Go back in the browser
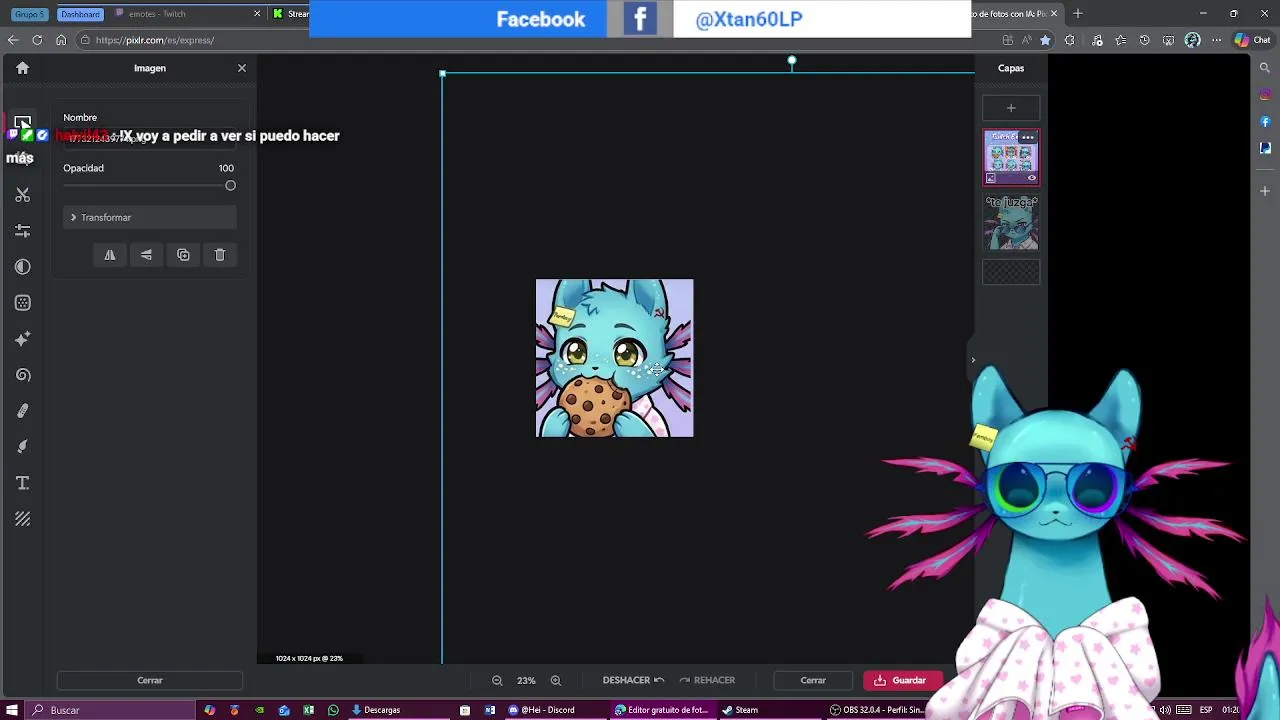The height and width of the screenshot is (720, 1280). click(x=13, y=40)
